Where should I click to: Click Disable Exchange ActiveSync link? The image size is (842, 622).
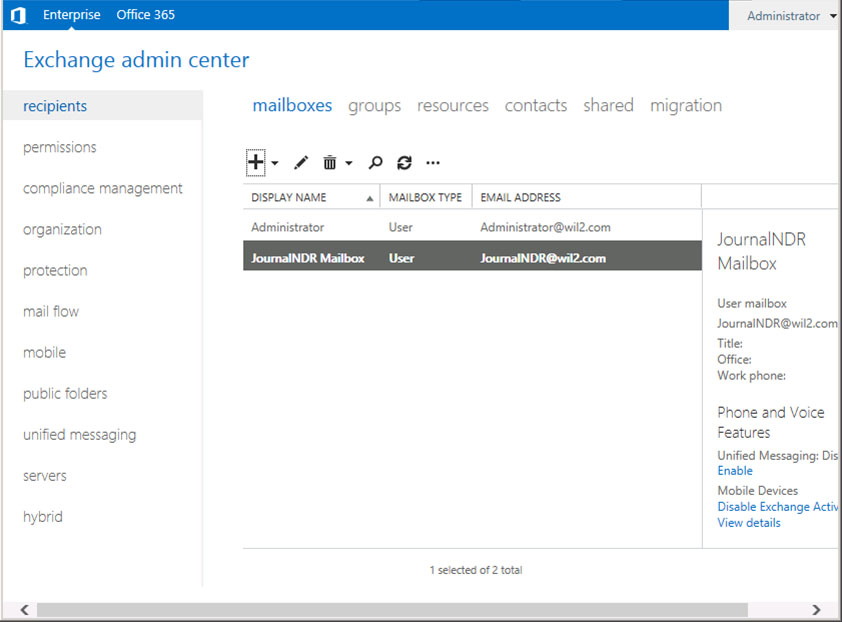coord(778,507)
